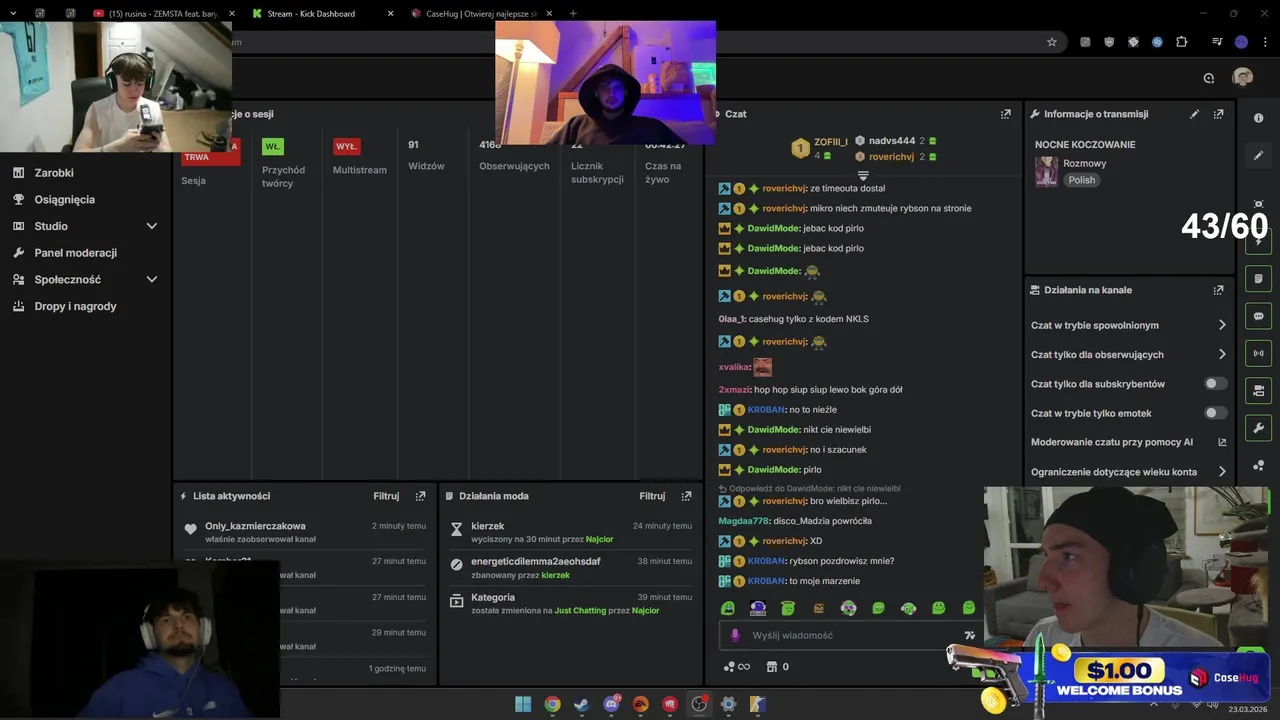Open Moderowanie czatu przy pomocy AI link
The width and height of the screenshot is (1280, 720).
point(1129,442)
